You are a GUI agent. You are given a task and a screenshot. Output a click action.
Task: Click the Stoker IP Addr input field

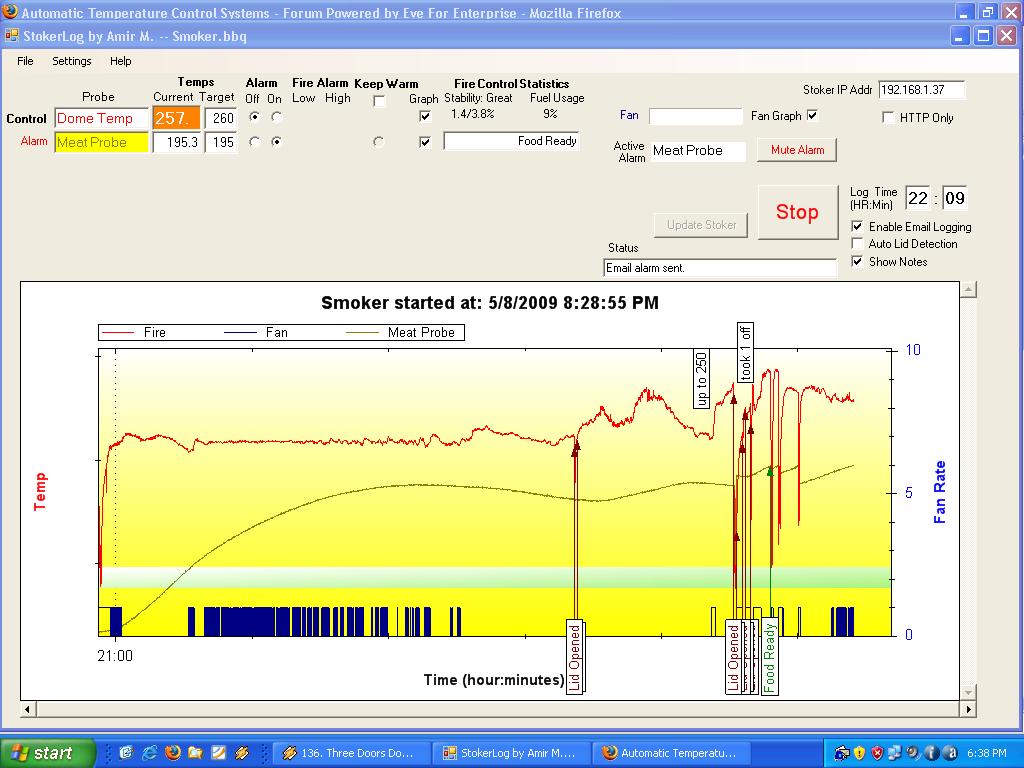[x=922, y=90]
